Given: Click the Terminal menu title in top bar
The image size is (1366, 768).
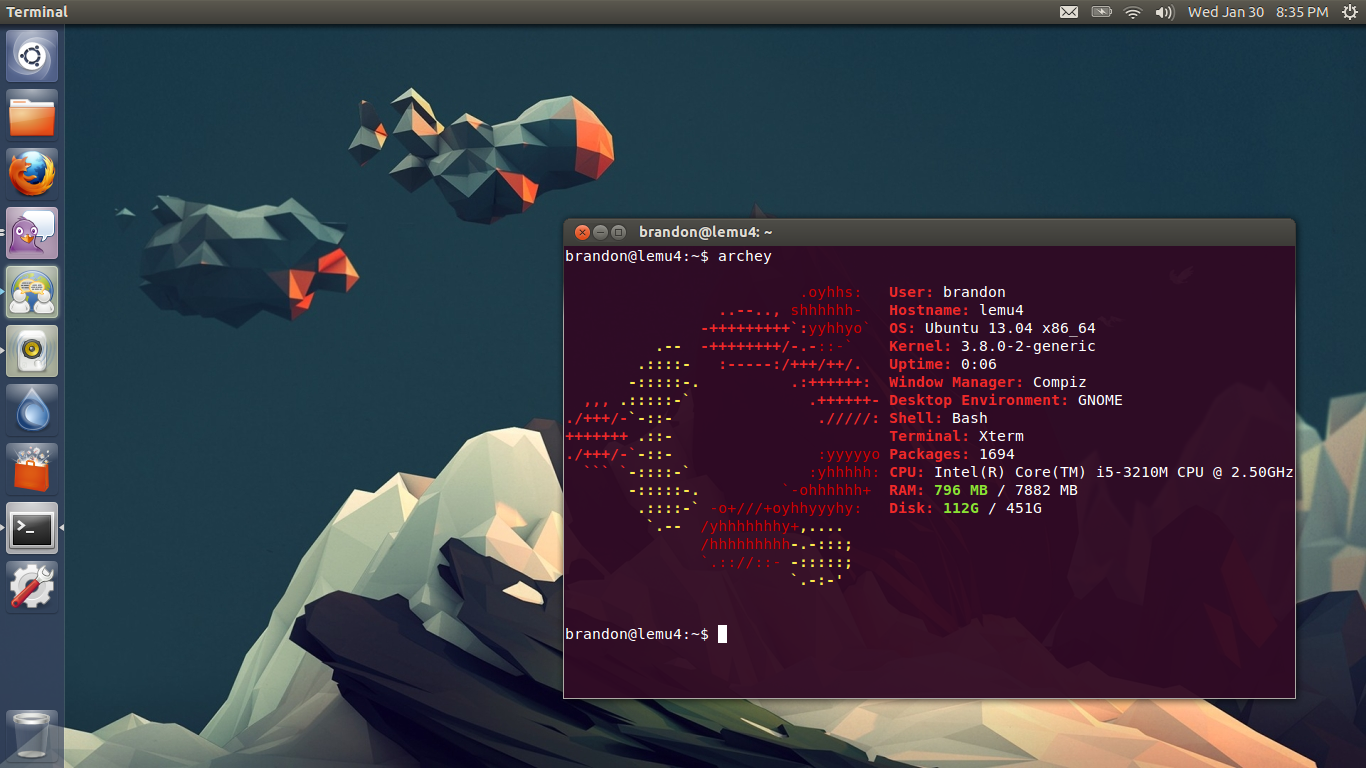Looking at the screenshot, I should (x=37, y=12).
